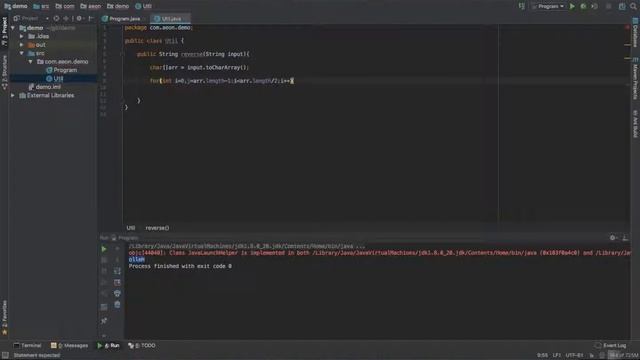
Task: Click restore layout icon in Run panel
Action: pyautogui.click(x=104, y=307)
